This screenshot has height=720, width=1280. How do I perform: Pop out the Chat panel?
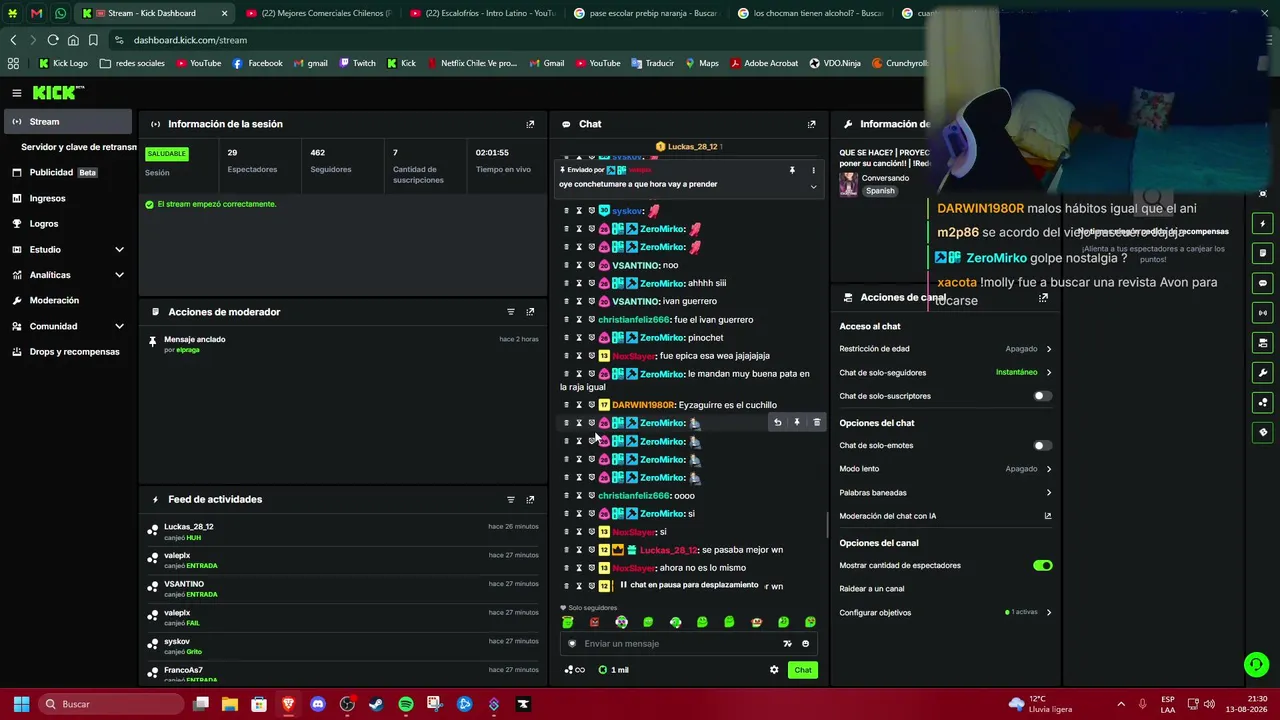tap(811, 124)
